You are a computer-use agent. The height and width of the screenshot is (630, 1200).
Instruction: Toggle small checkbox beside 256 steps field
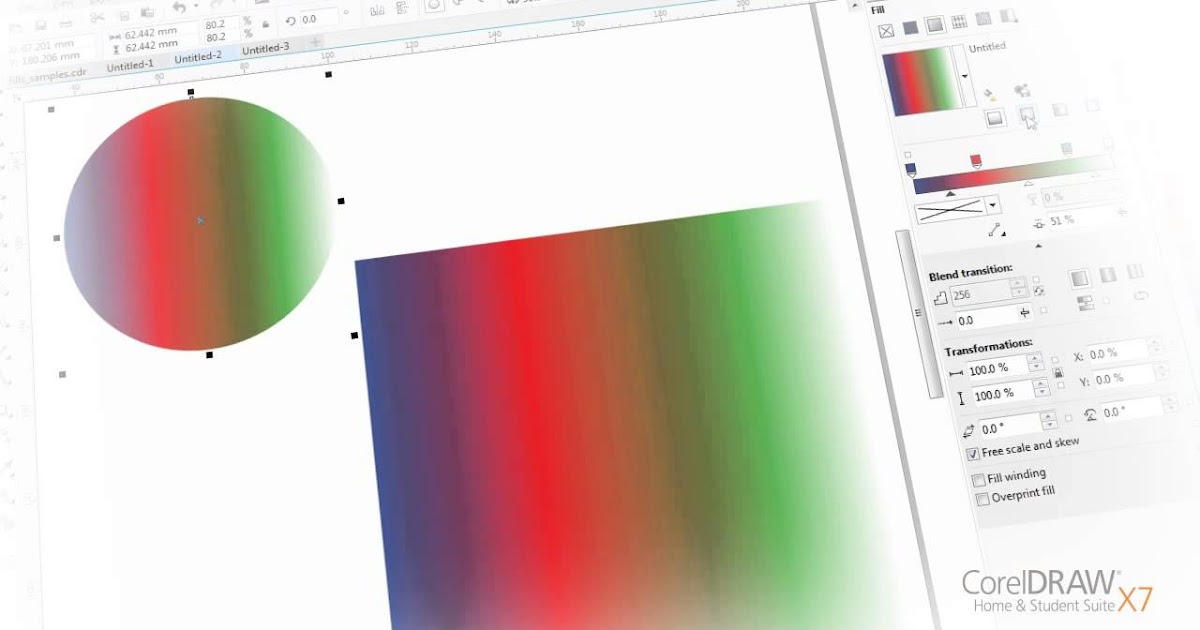1036,279
